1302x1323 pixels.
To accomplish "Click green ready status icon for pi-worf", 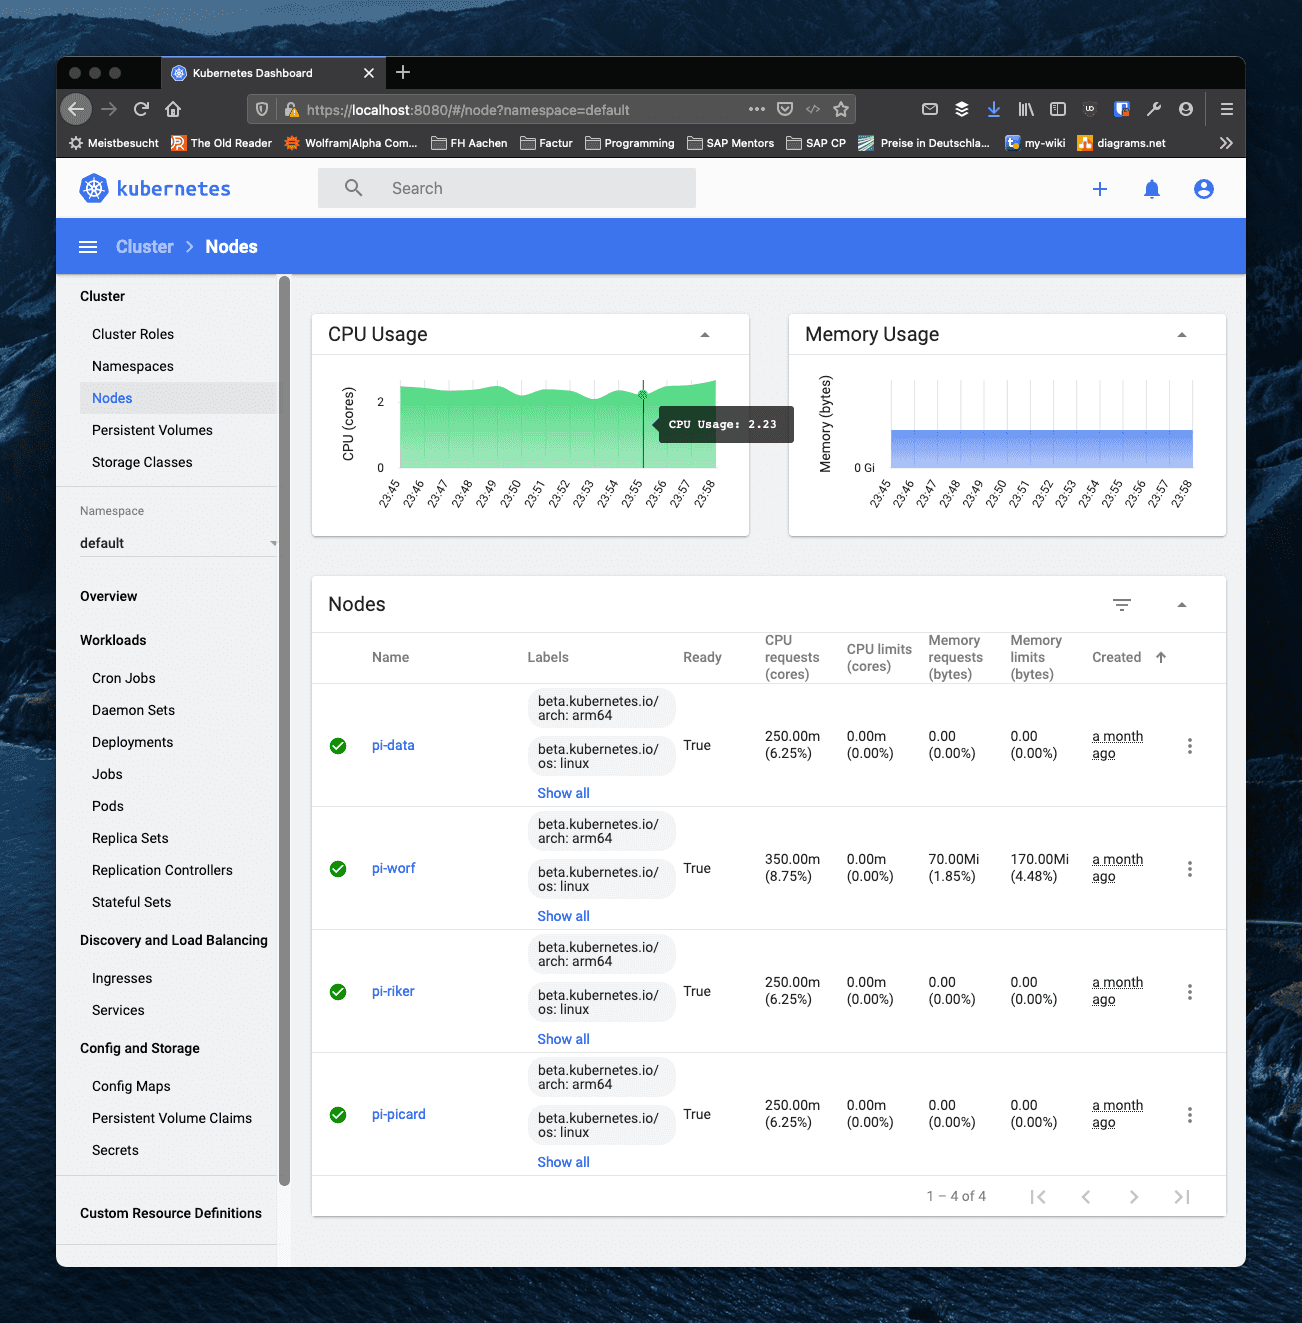I will tap(338, 869).
